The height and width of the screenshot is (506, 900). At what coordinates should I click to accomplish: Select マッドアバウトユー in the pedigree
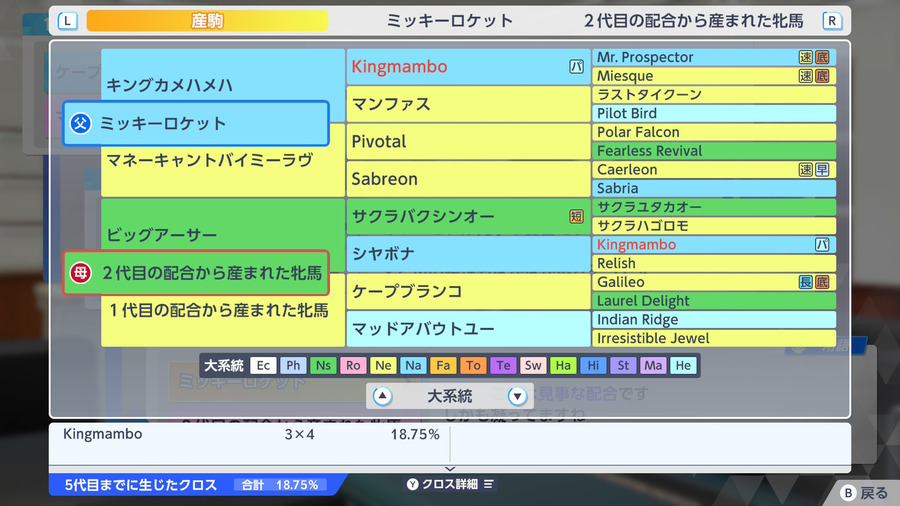click(x=468, y=329)
